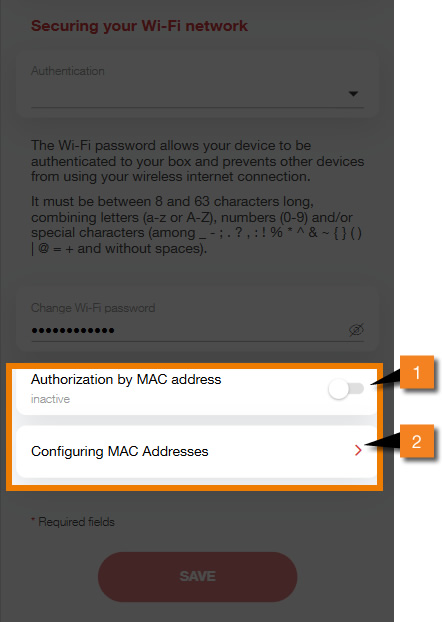Click the masked password dots
This screenshot has width=442, height=622.
(x=73, y=330)
